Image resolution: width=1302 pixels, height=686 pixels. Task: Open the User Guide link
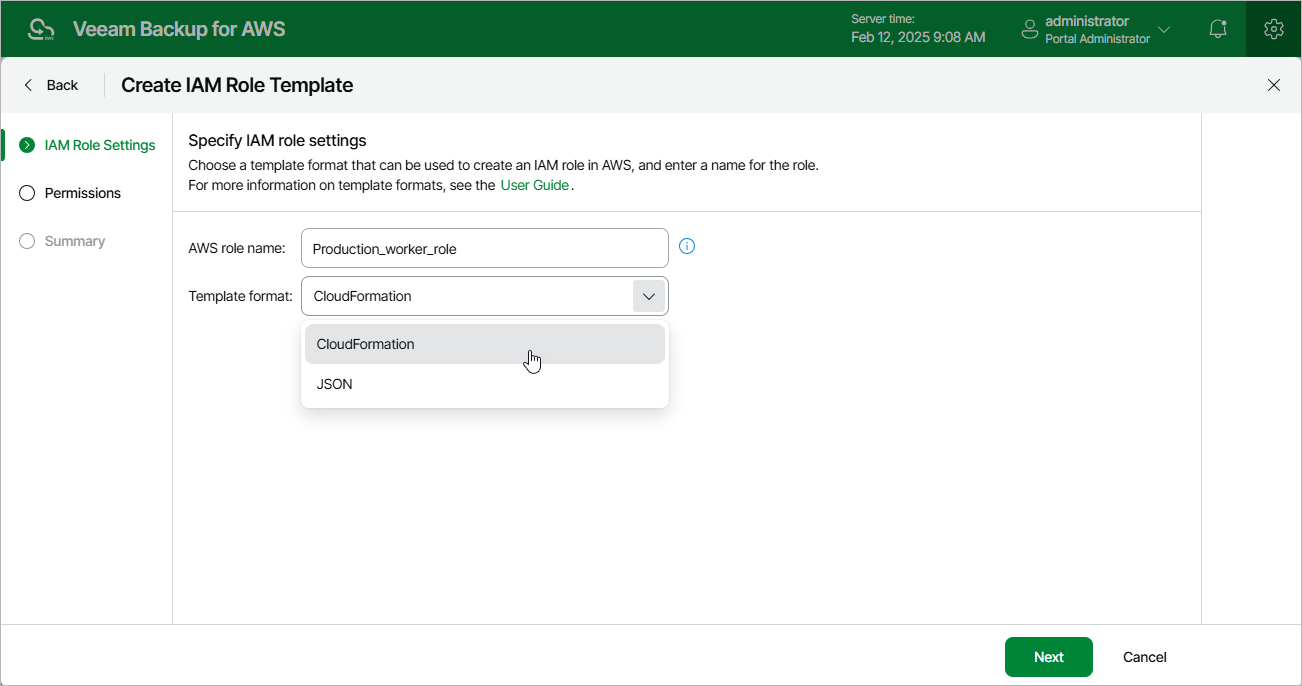coord(534,185)
